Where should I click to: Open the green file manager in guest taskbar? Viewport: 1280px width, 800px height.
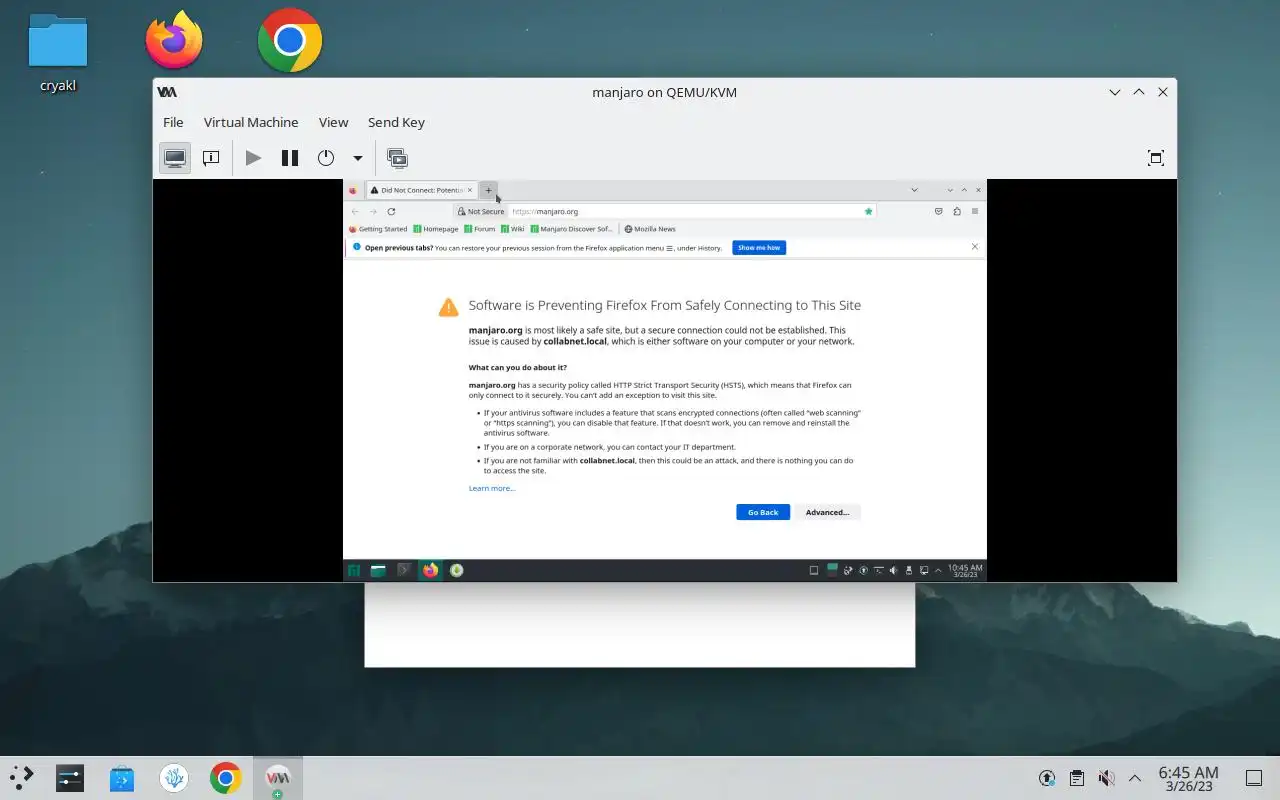(378, 571)
